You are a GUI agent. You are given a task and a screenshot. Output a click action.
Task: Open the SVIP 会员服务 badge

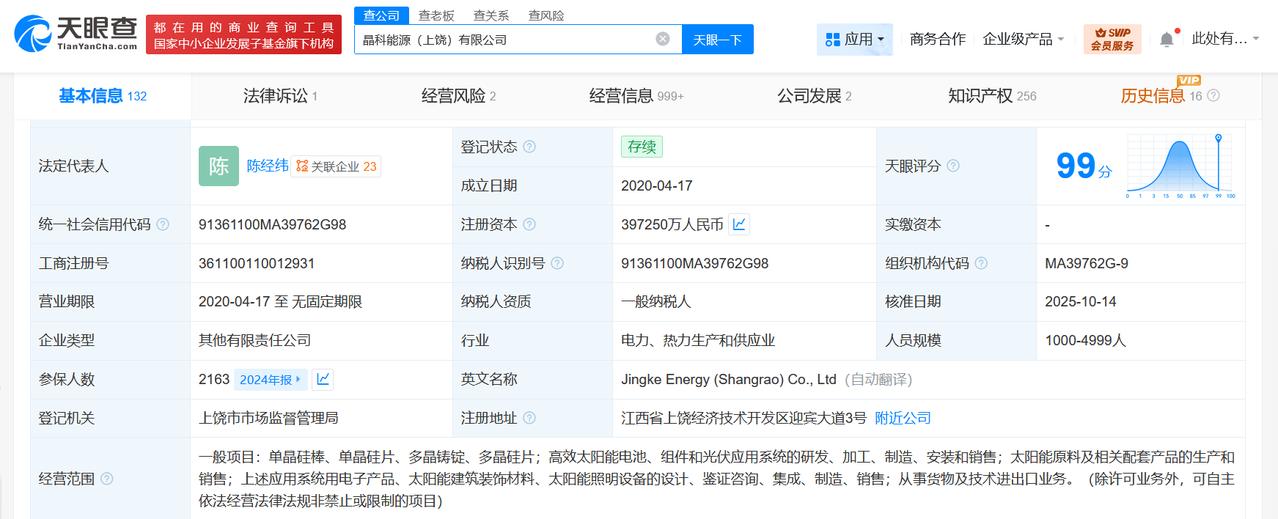click(1112, 39)
